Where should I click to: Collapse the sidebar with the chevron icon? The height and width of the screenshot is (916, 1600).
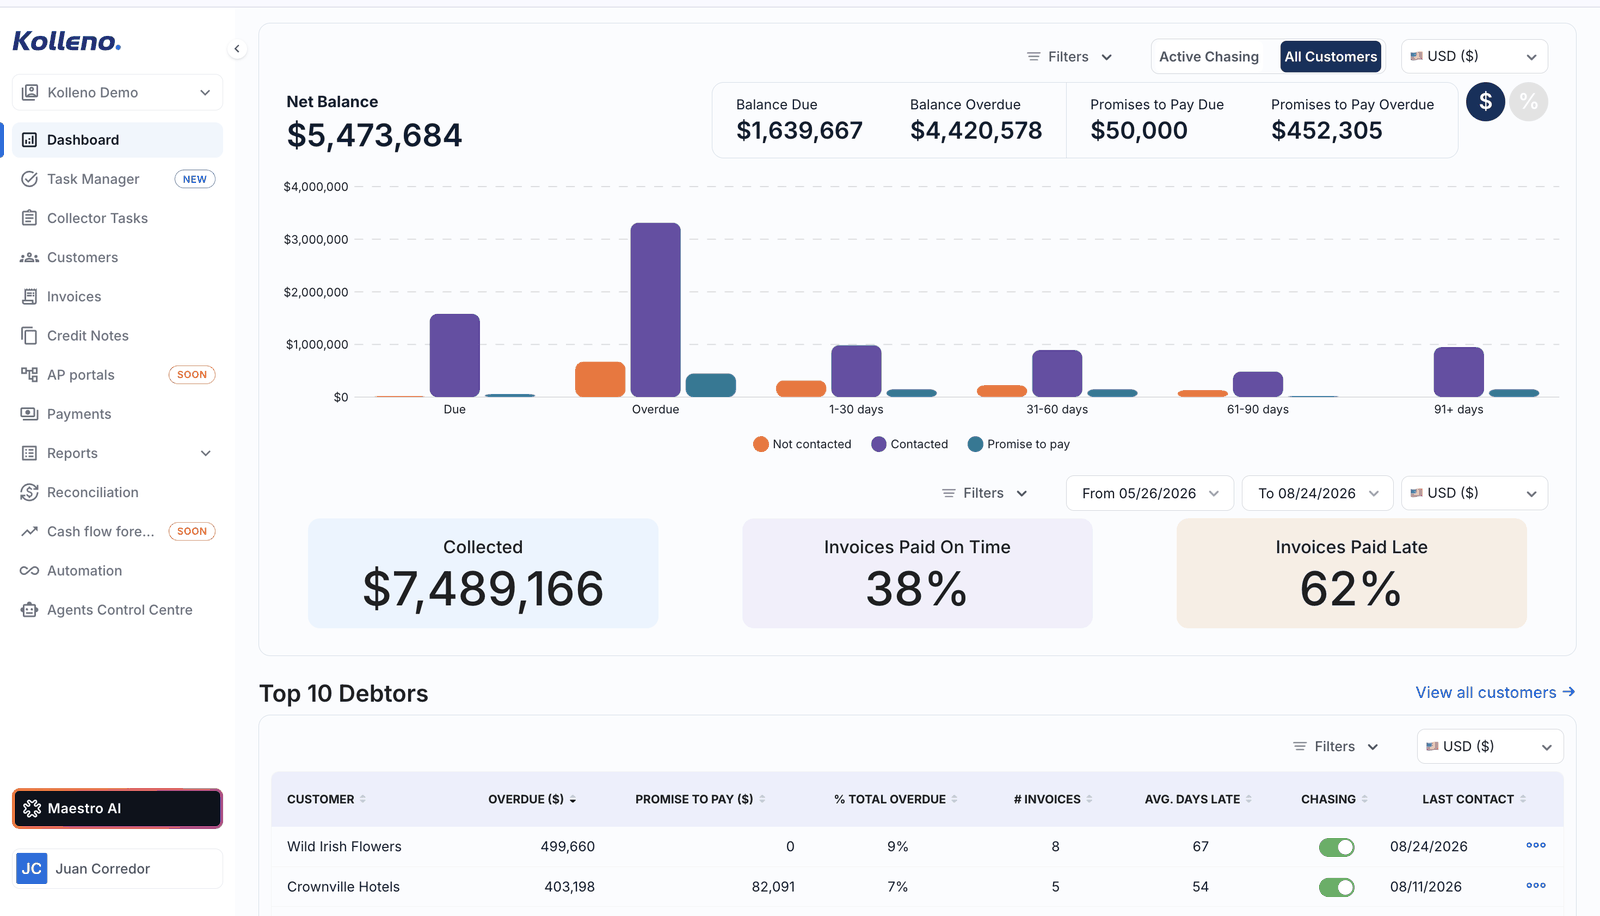[237, 49]
